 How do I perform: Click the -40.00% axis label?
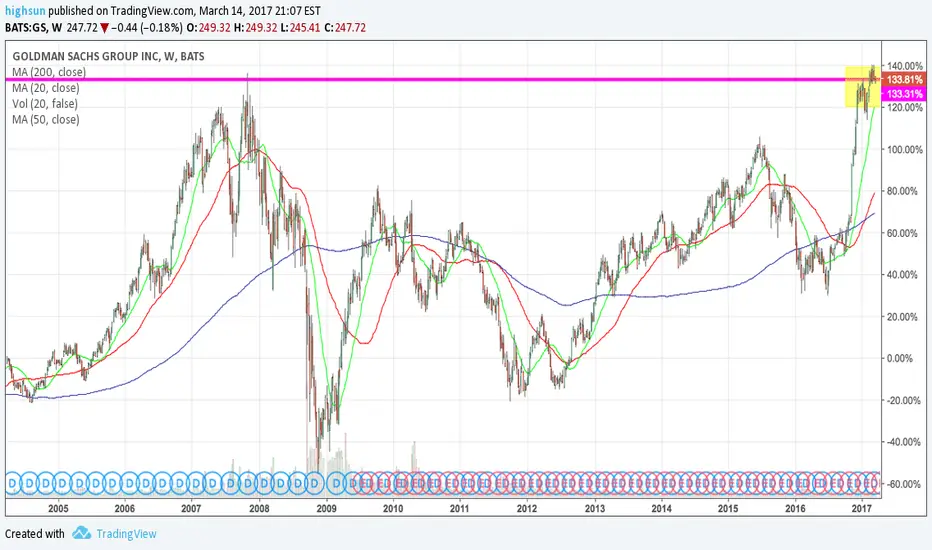[905, 442]
